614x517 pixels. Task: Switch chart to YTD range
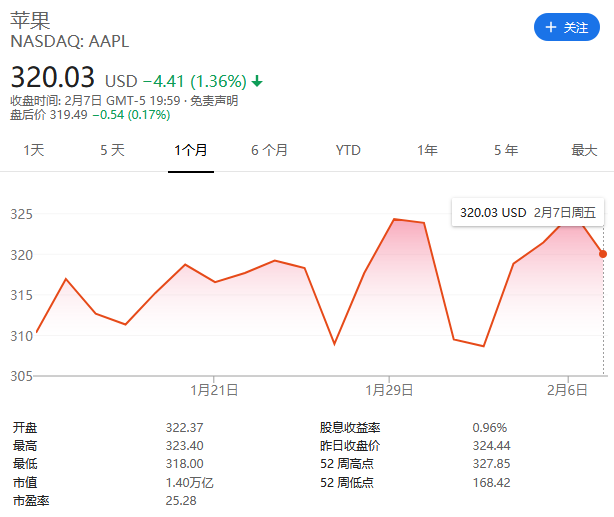(x=348, y=150)
